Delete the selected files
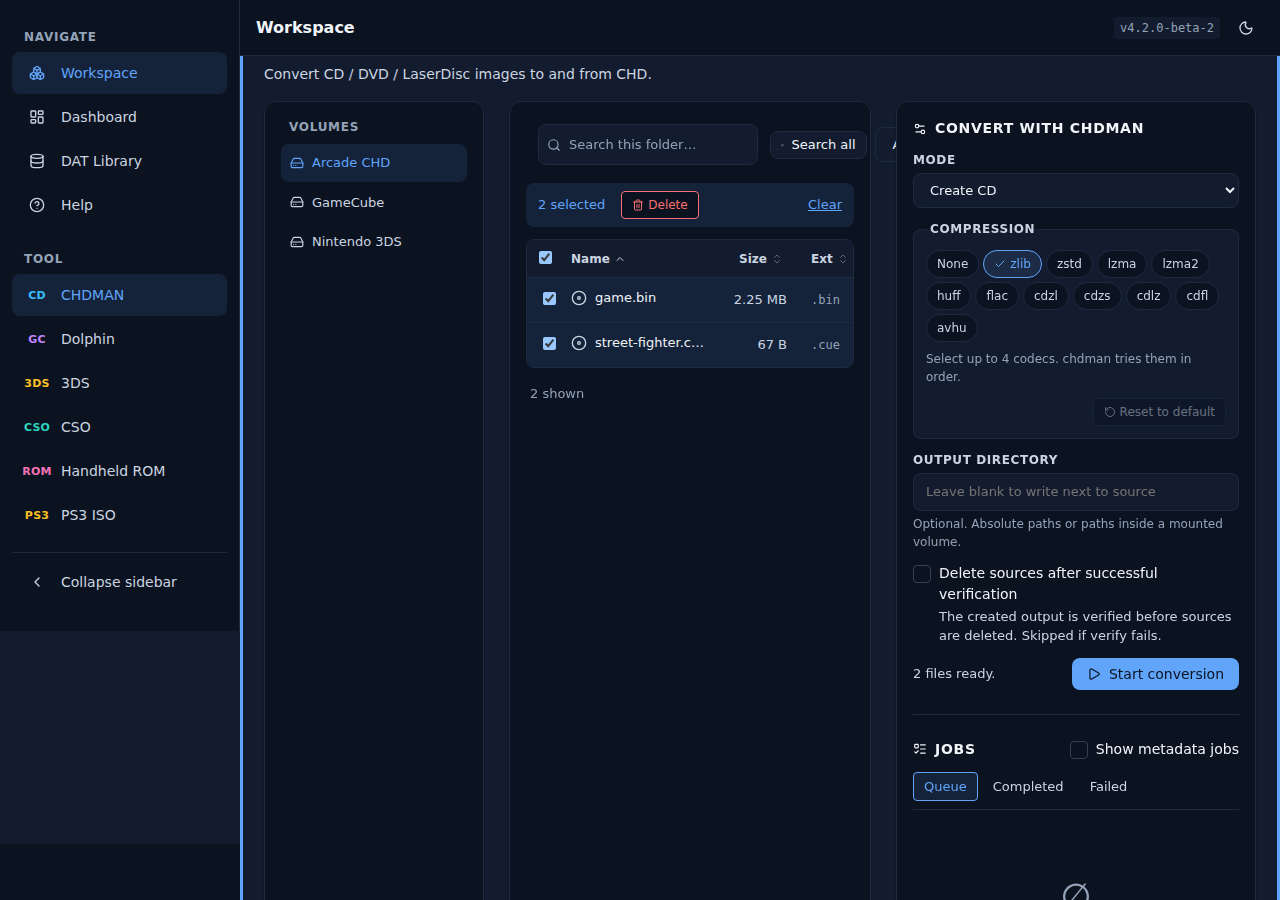The image size is (1280, 900). point(660,205)
